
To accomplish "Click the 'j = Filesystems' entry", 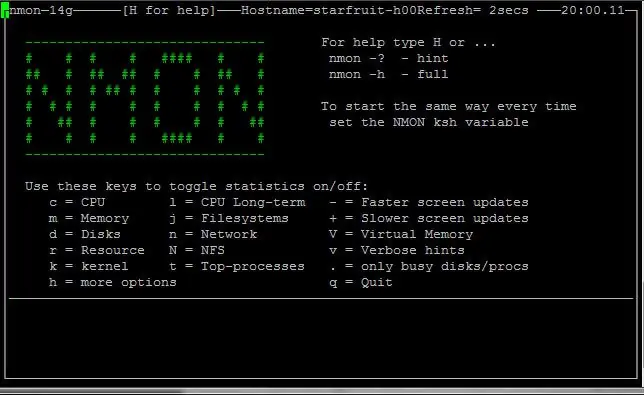I will click(x=229, y=218).
